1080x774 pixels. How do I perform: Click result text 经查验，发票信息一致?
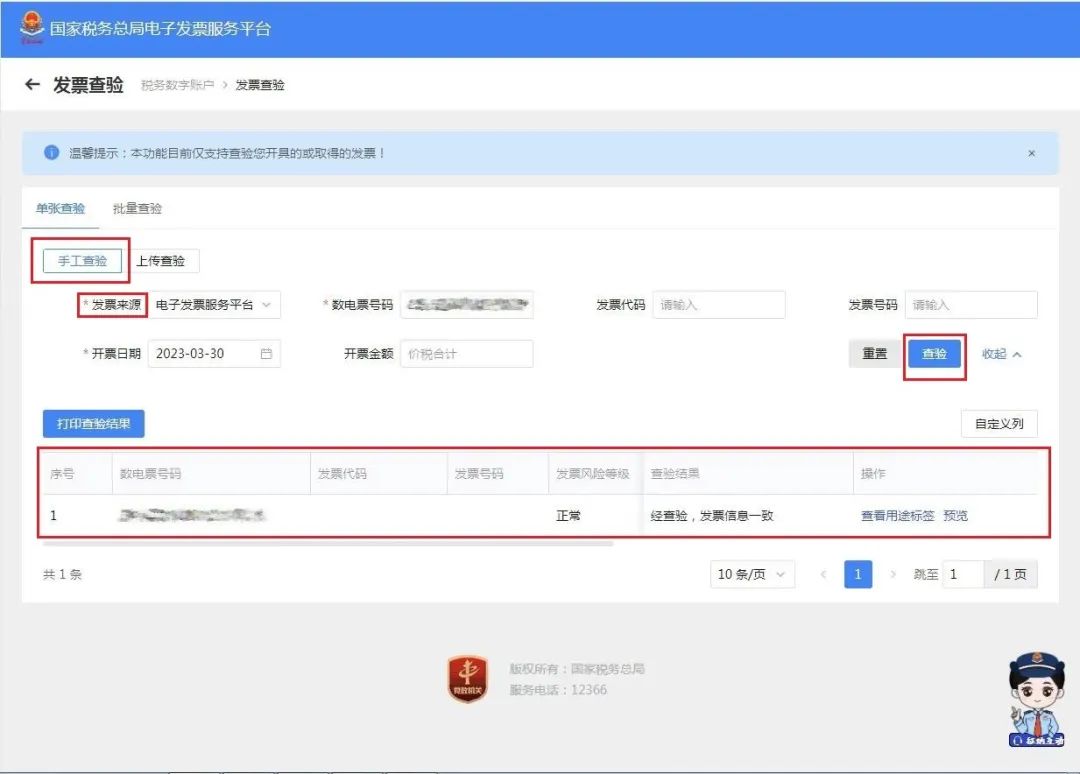pos(712,515)
